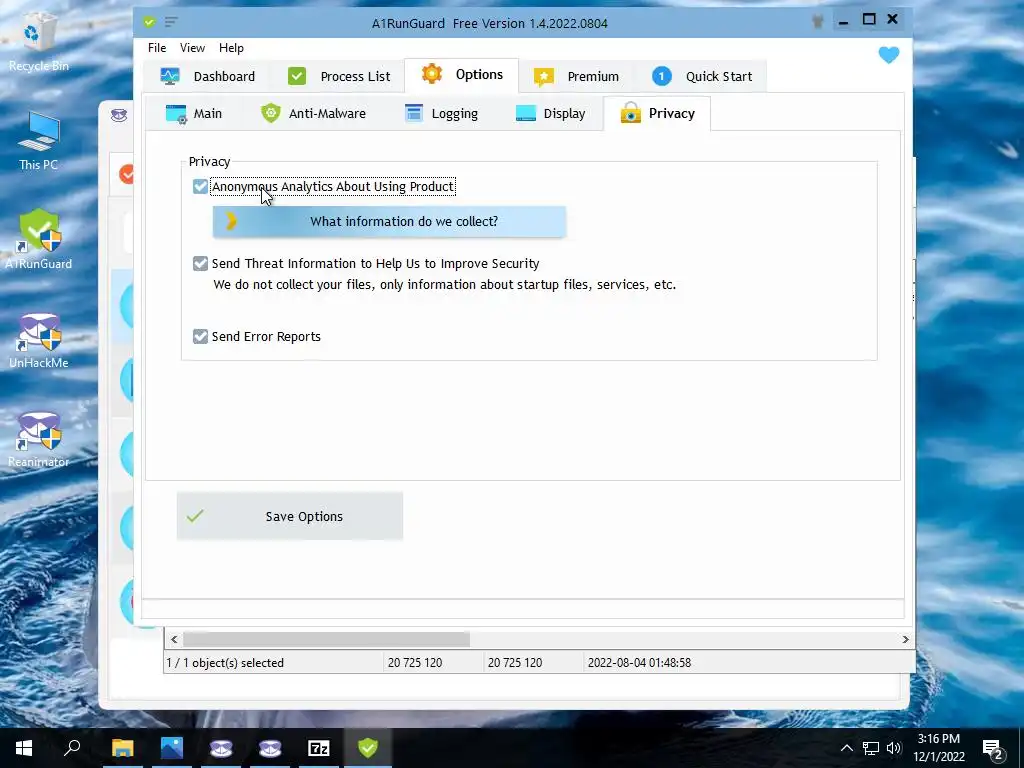The height and width of the screenshot is (768, 1024).
Task: Select the UnHackMe desktop shortcut
Action: click(39, 340)
